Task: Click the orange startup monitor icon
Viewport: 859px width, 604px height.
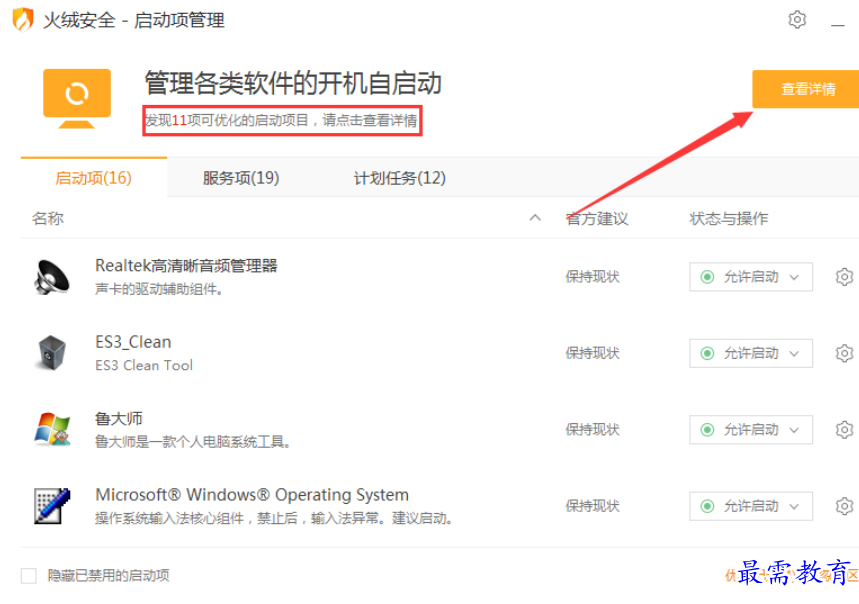Action: coord(77,99)
